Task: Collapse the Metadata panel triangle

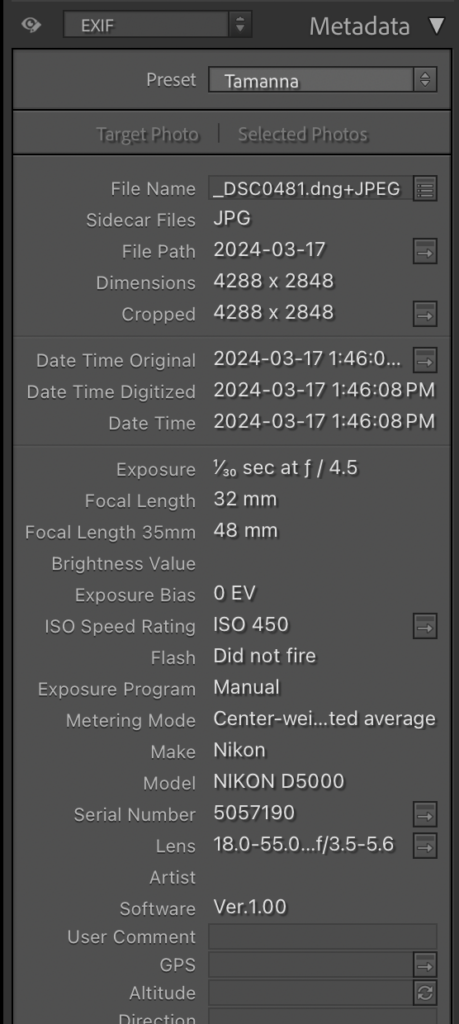Action: coord(436,26)
